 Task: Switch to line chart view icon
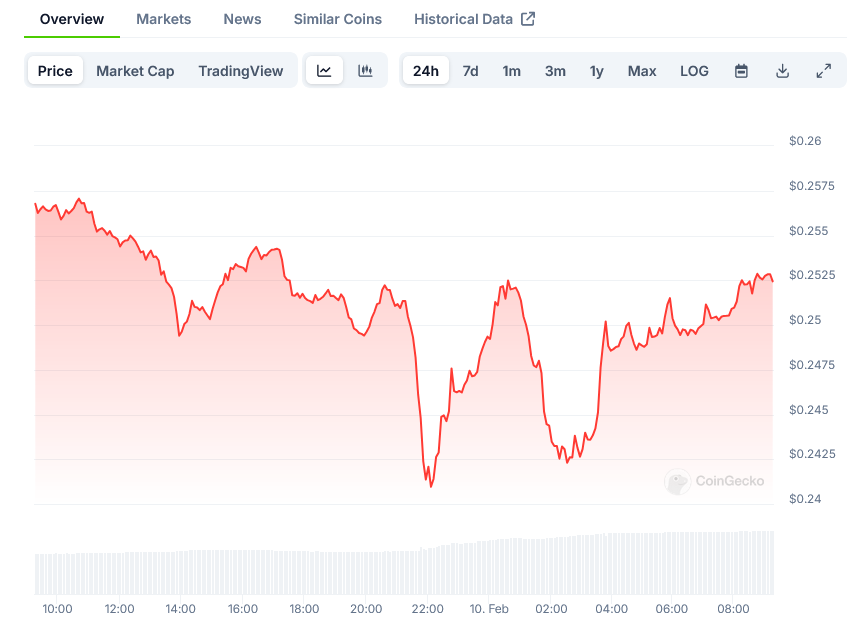pos(324,71)
